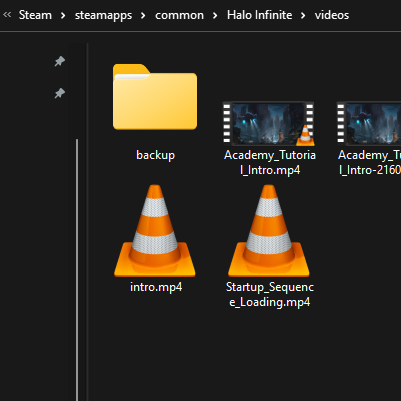Select the intro.mp4 VLC cone icon
This screenshot has height=401, width=401.
click(155, 231)
